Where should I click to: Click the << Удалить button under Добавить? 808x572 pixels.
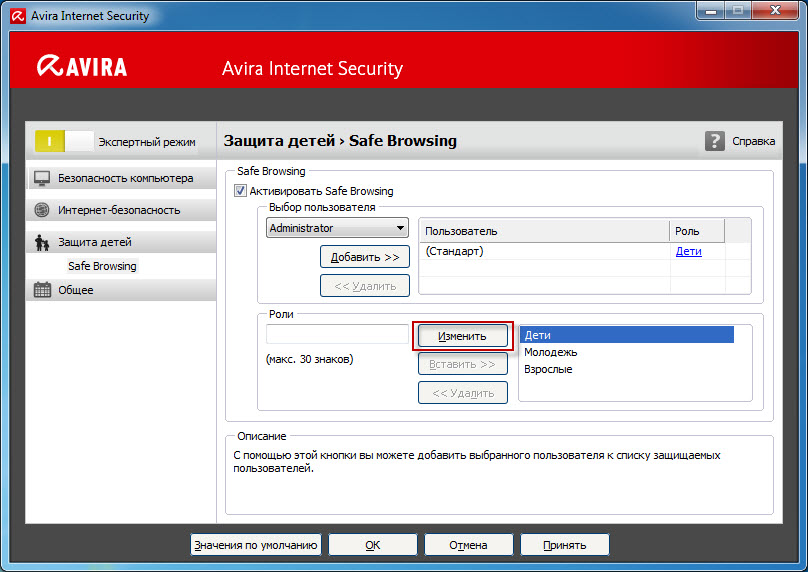[365, 286]
